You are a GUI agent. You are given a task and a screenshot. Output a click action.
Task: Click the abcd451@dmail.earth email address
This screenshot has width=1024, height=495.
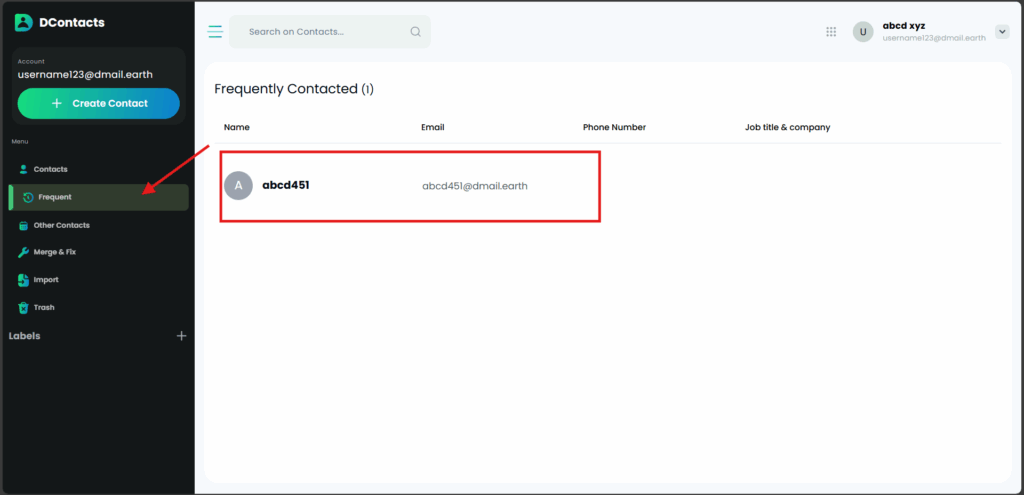[474, 186]
